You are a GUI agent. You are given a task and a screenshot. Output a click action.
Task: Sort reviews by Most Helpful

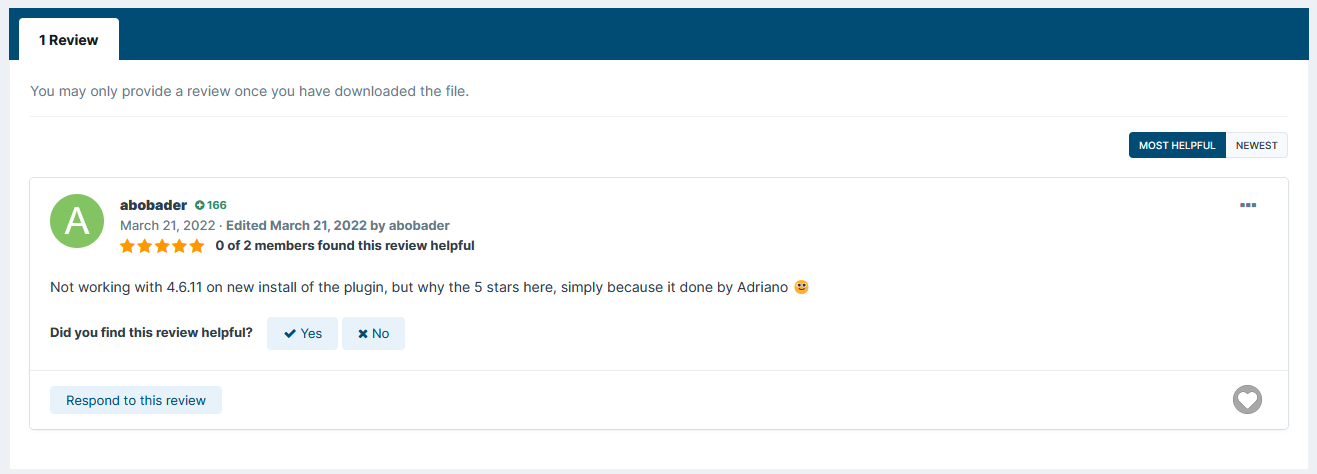point(1177,145)
